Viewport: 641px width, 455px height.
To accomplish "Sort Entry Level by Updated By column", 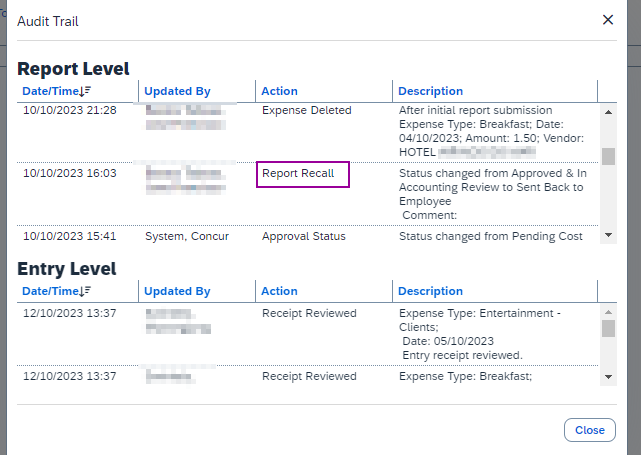I will click(177, 291).
